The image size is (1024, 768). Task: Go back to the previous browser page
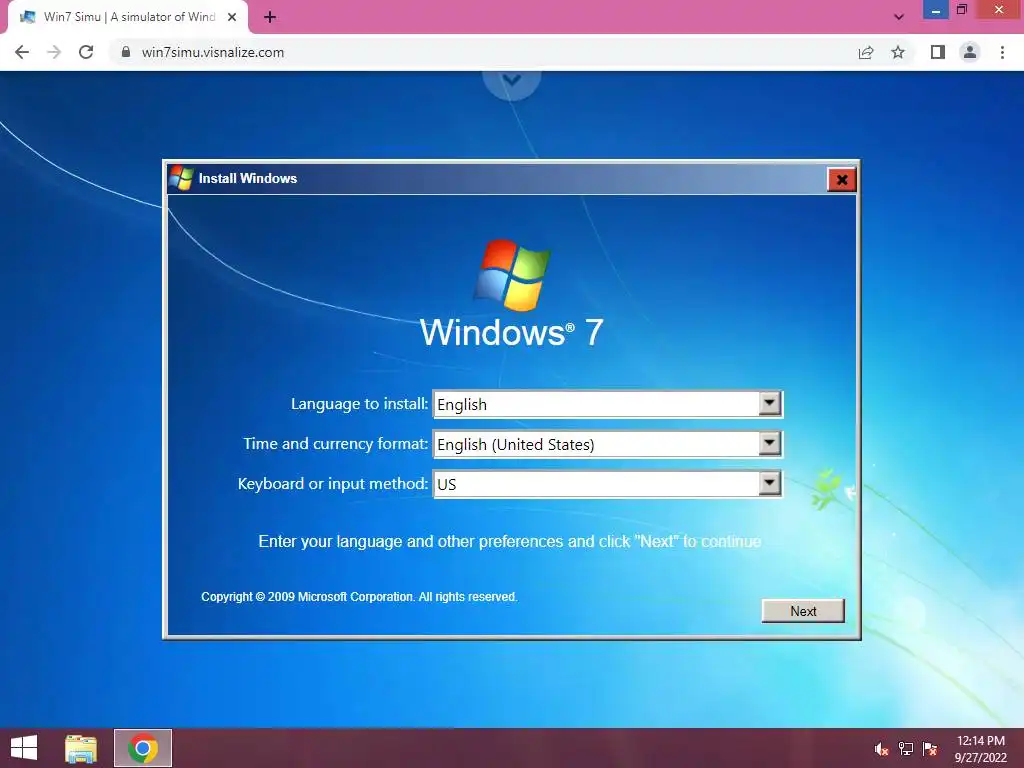point(22,52)
